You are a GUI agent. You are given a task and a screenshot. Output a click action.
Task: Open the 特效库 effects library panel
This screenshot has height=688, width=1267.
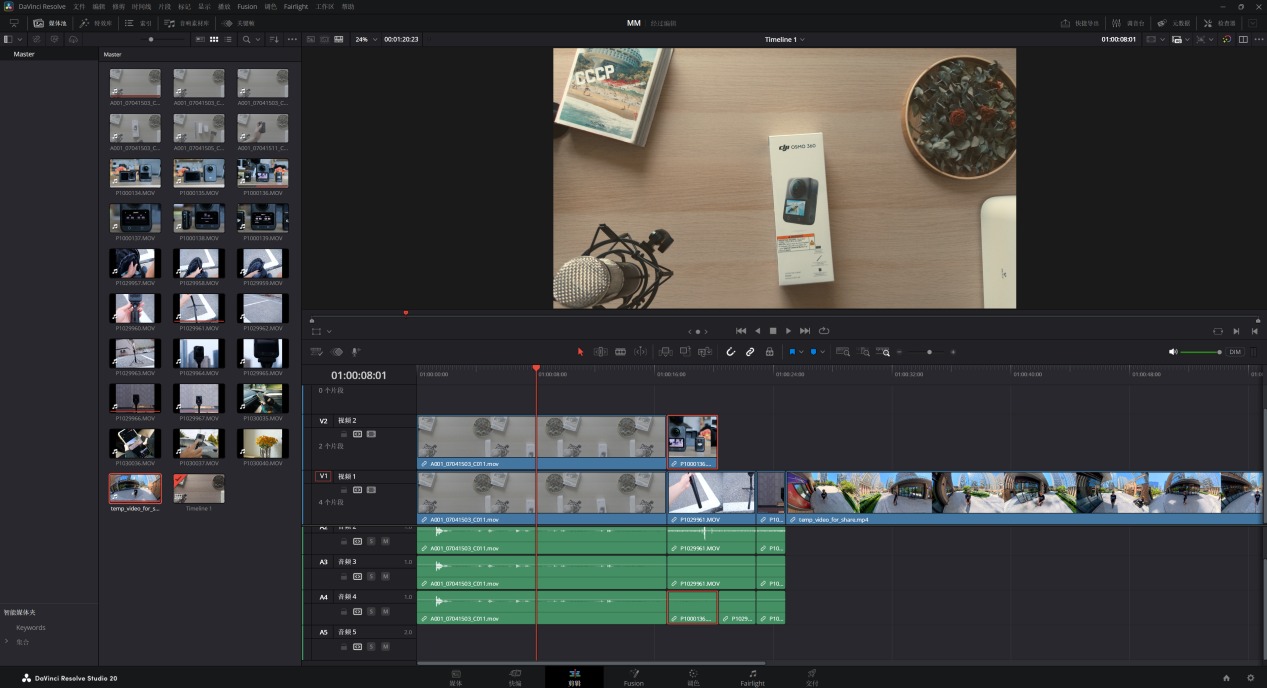(96, 22)
